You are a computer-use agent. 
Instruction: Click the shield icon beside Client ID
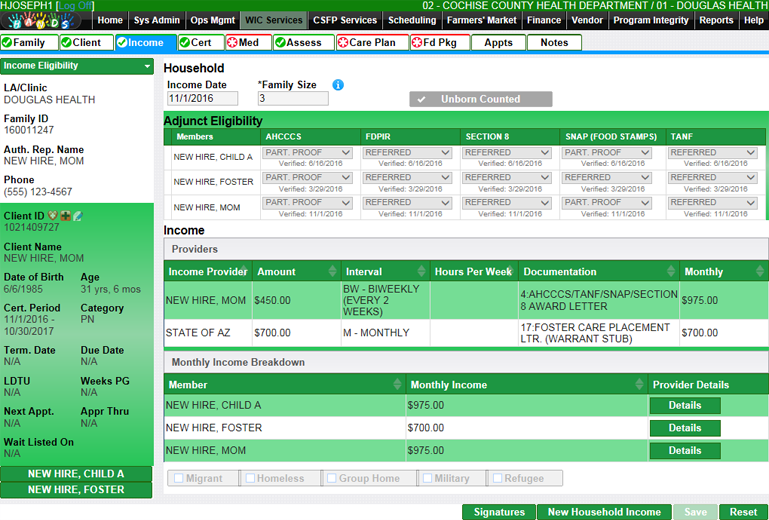click(x=53, y=216)
